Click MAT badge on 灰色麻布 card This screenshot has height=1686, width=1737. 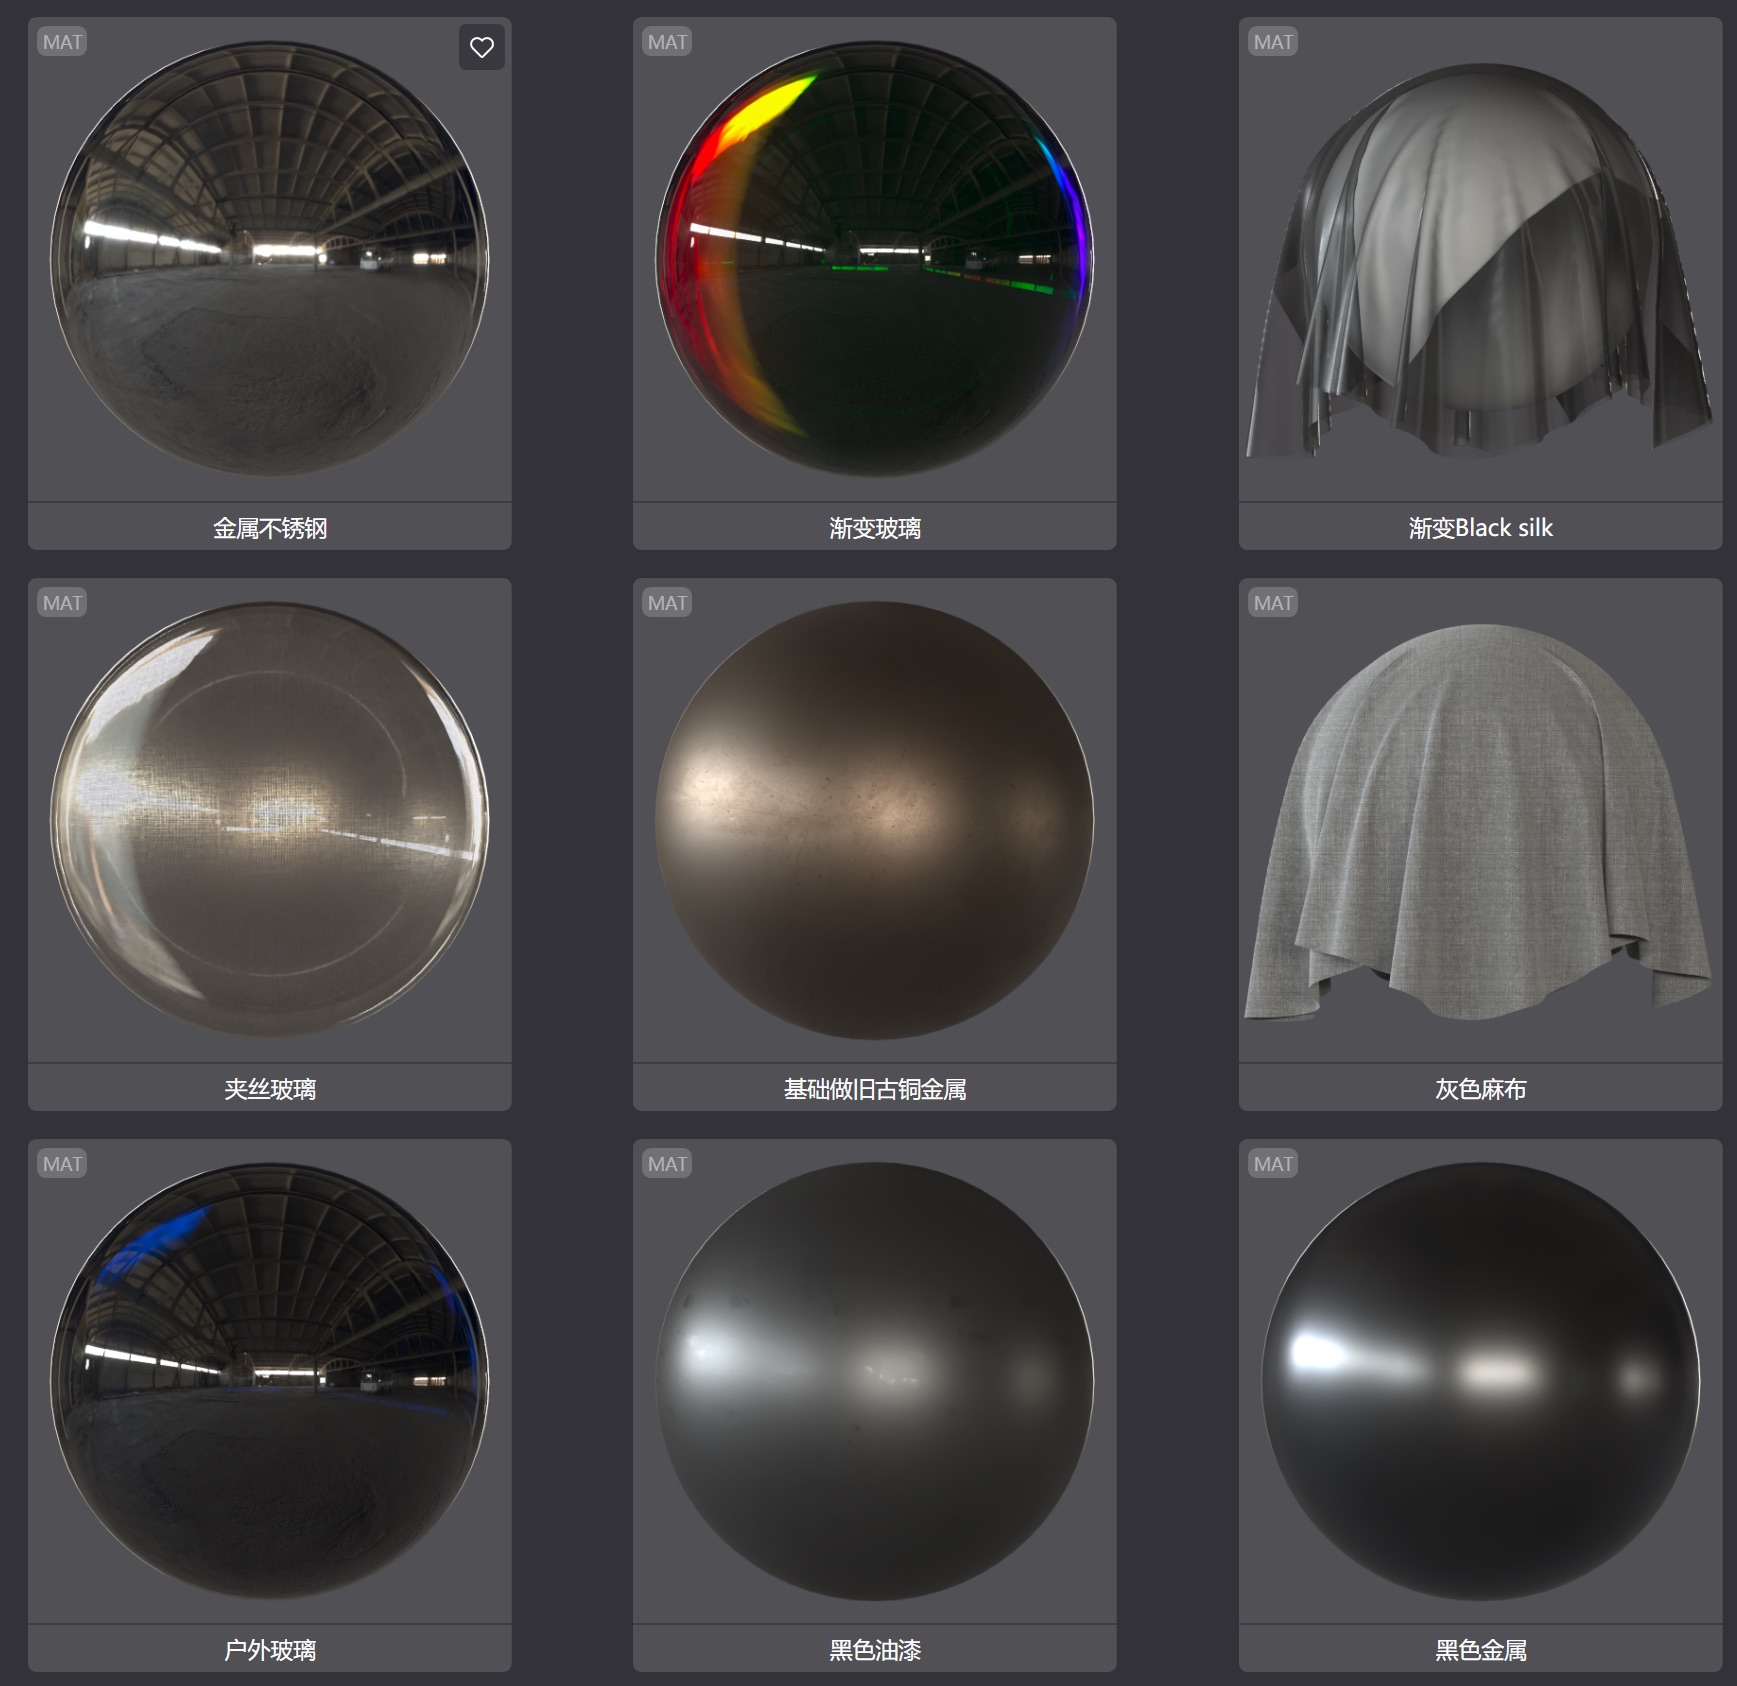[x=1273, y=603]
